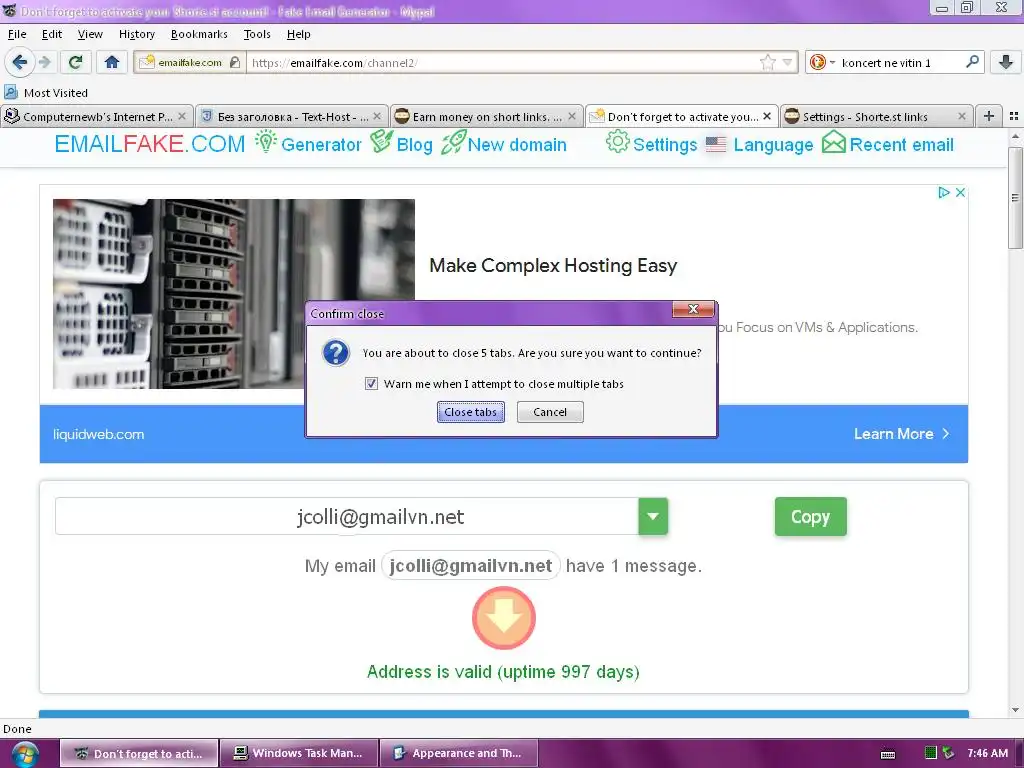This screenshot has height=768, width=1024.
Task: Open the Downloads arrow icon
Action: coord(1006,62)
